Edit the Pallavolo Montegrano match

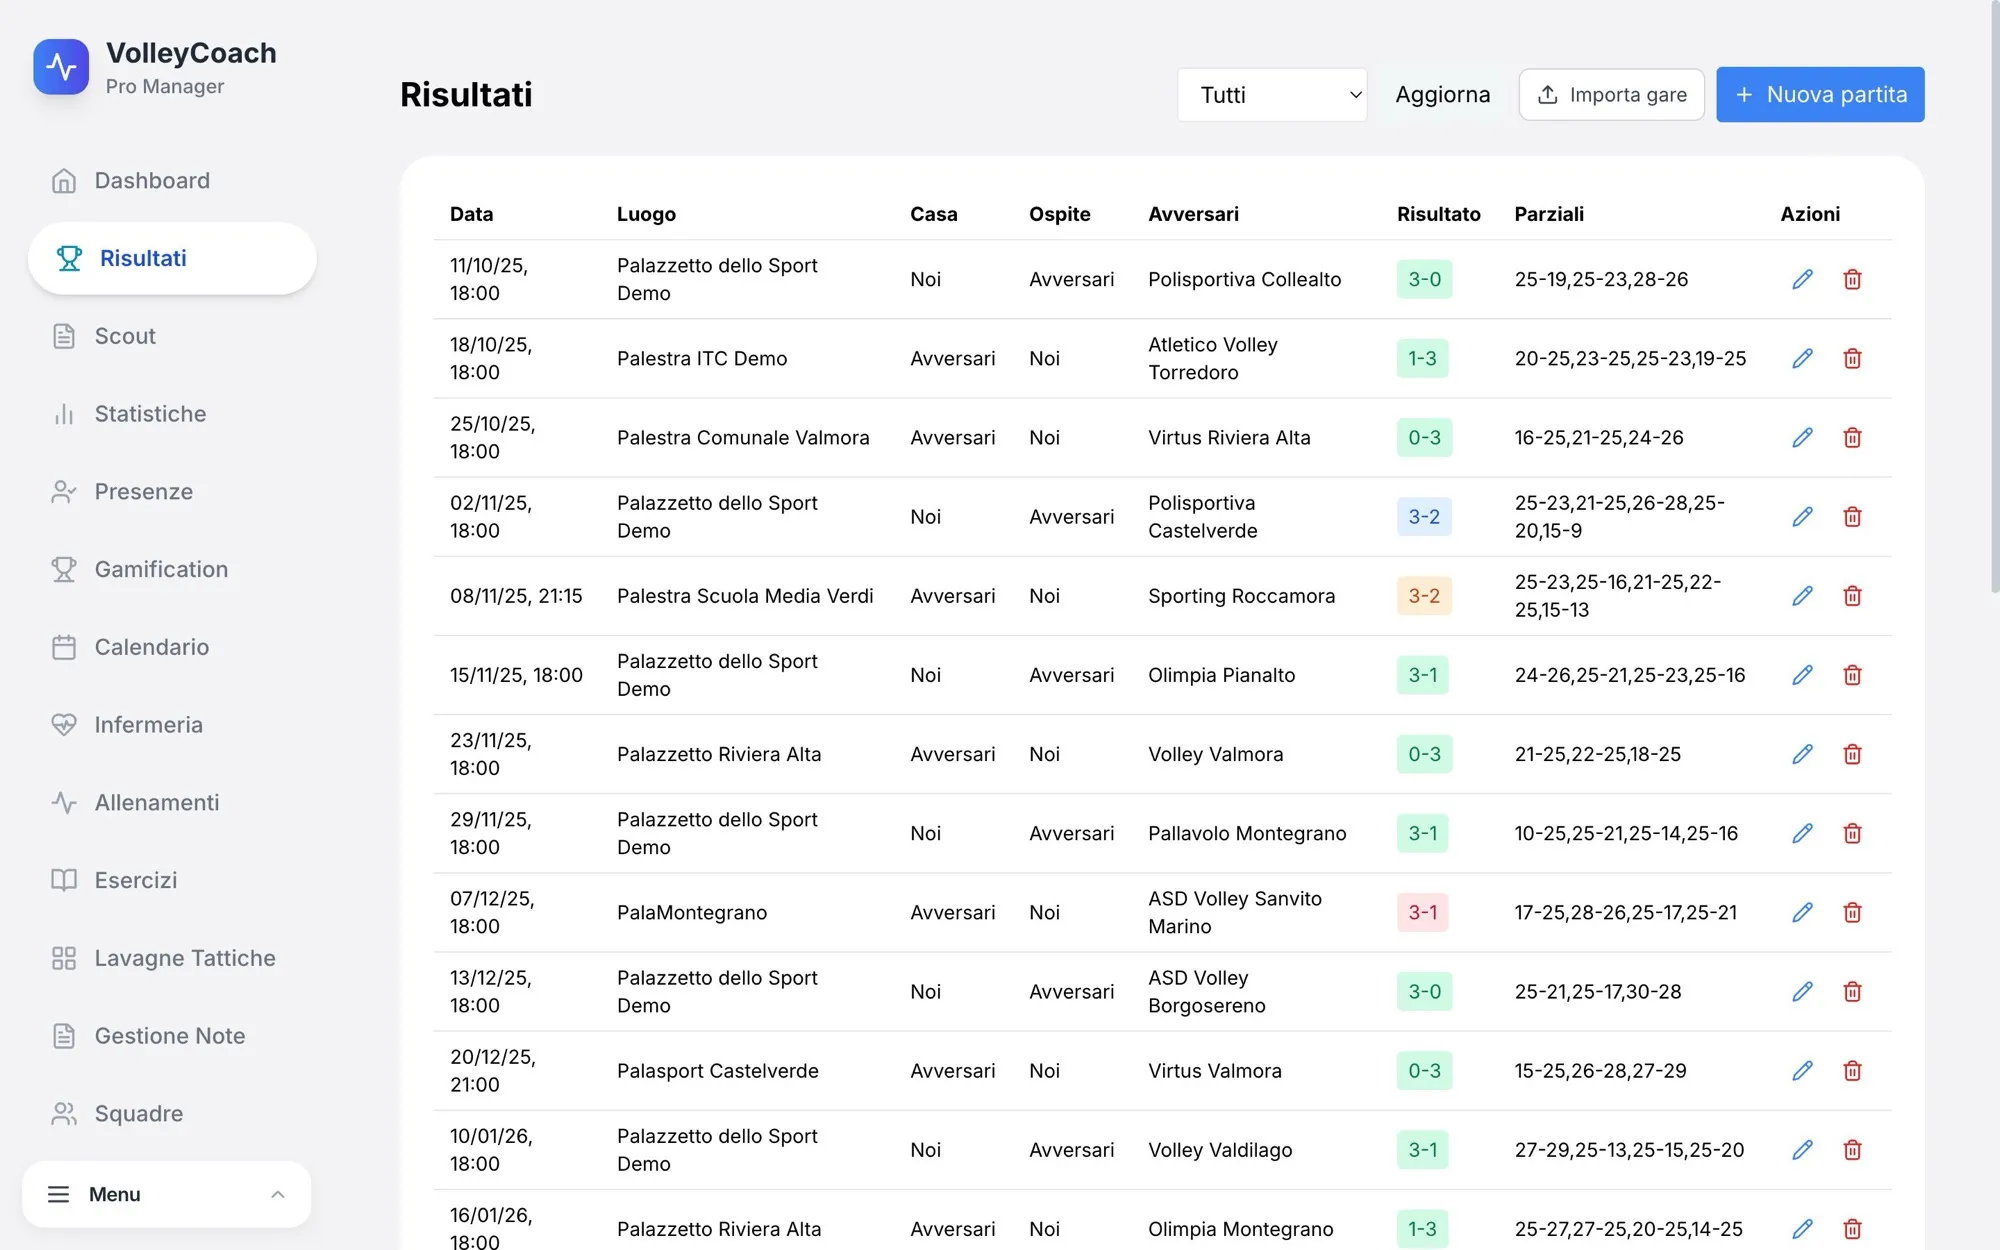1802,833
